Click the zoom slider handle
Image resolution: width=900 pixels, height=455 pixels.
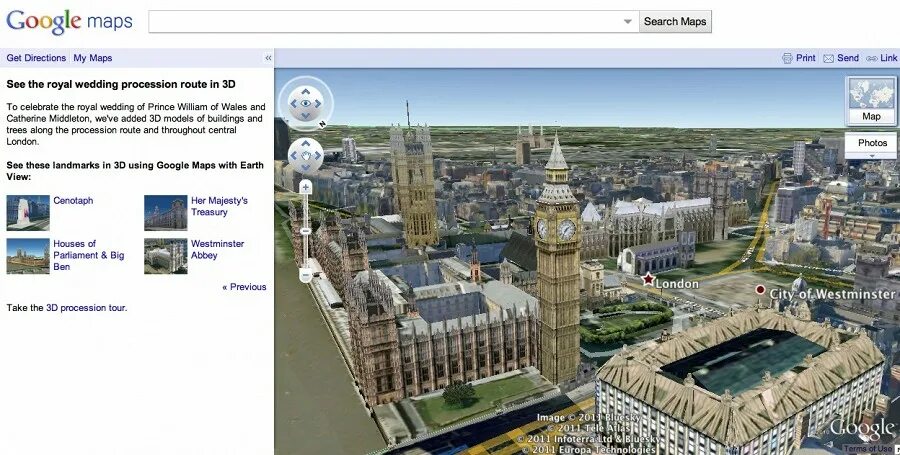coord(305,231)
